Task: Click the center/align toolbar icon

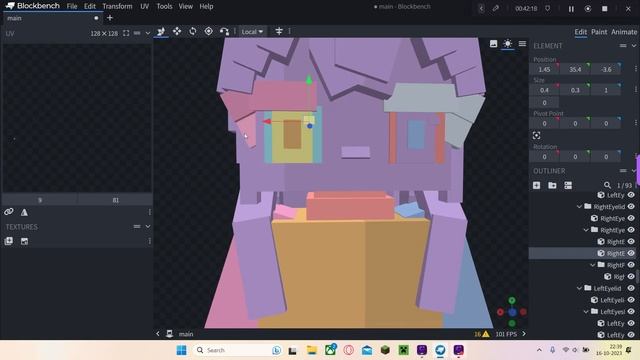Action: (x=279, y=31)
